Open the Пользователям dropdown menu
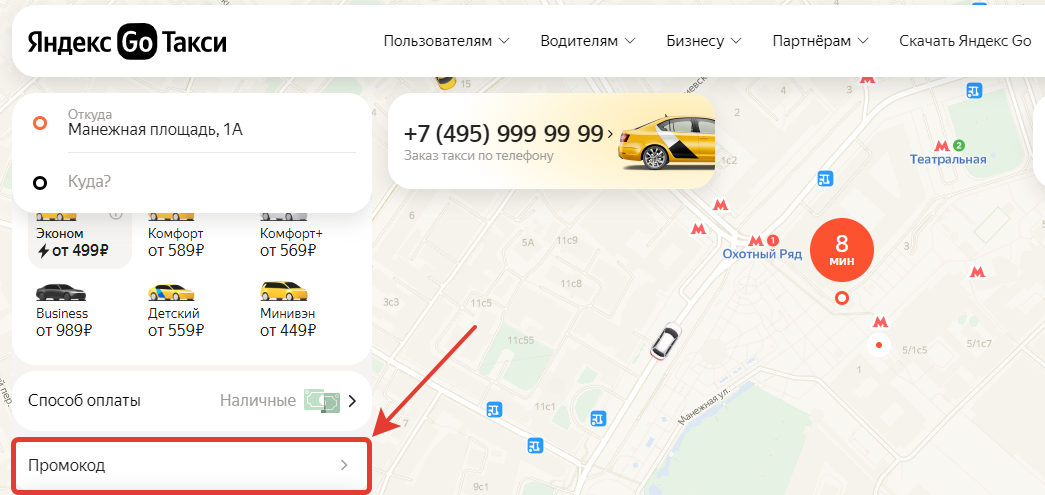The image size is (1045, 495). coord(447,41)
